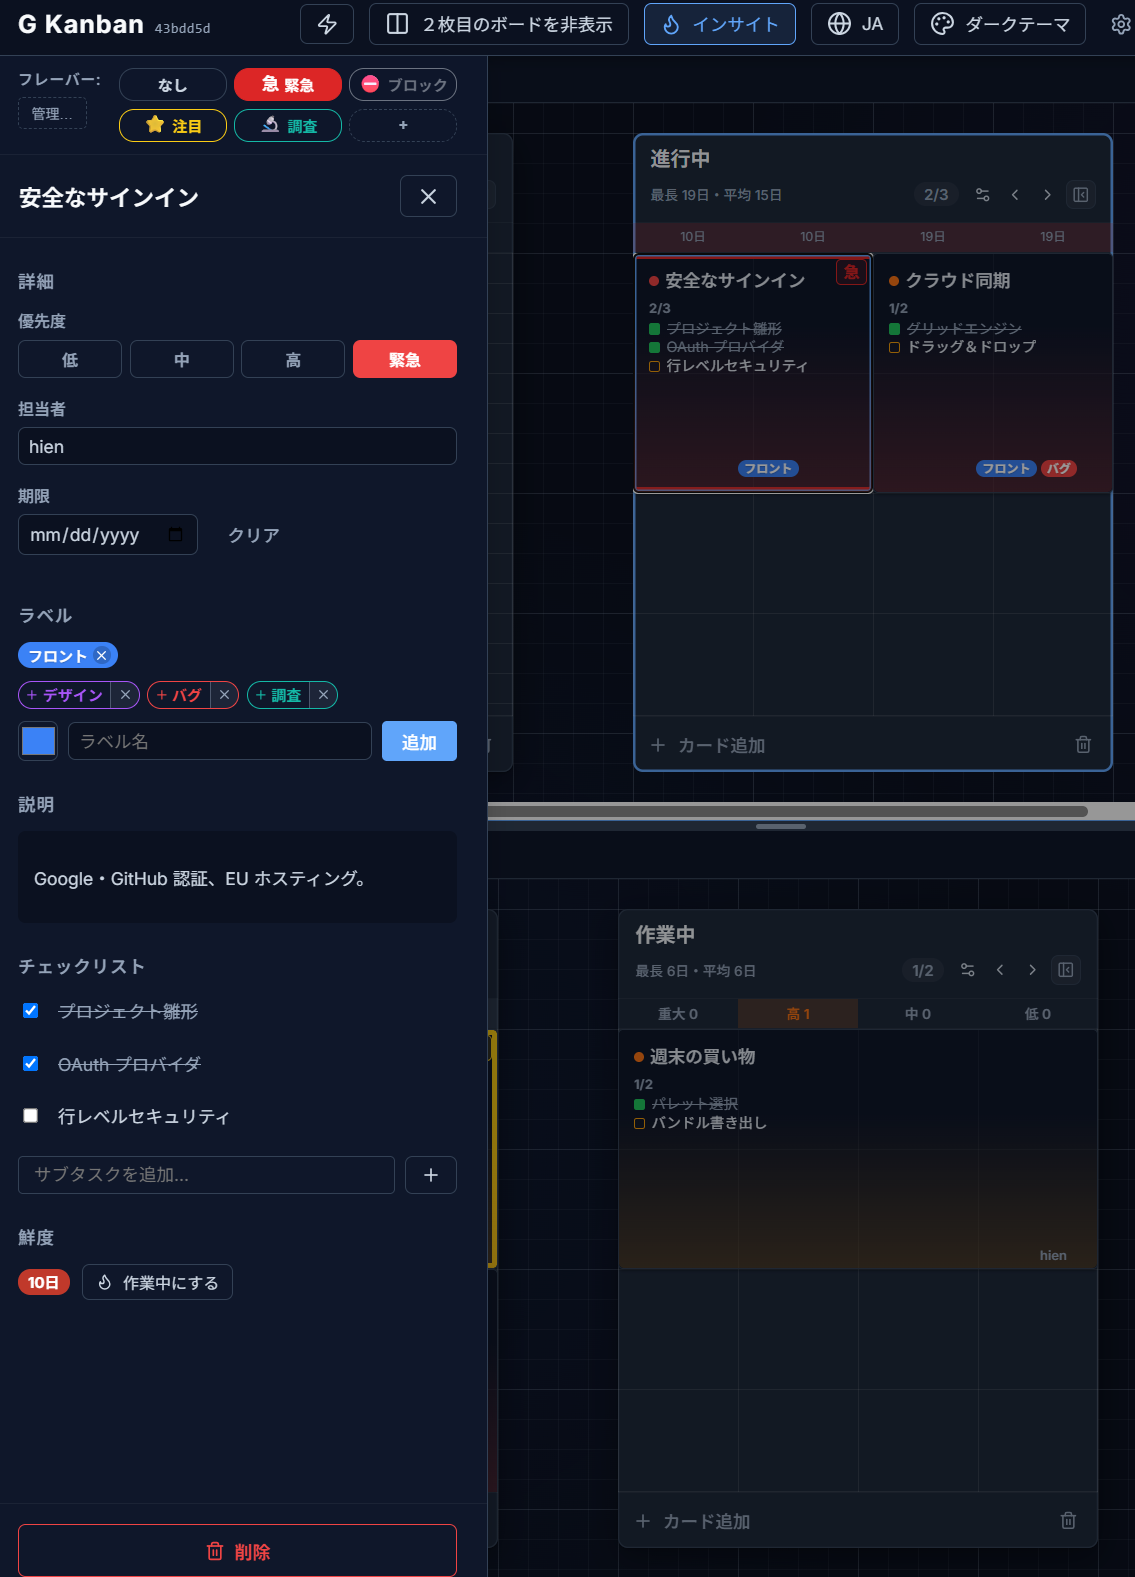Select the 注目 star flavor chip
Viewport: 1135px width, 1577px height.
173,125
